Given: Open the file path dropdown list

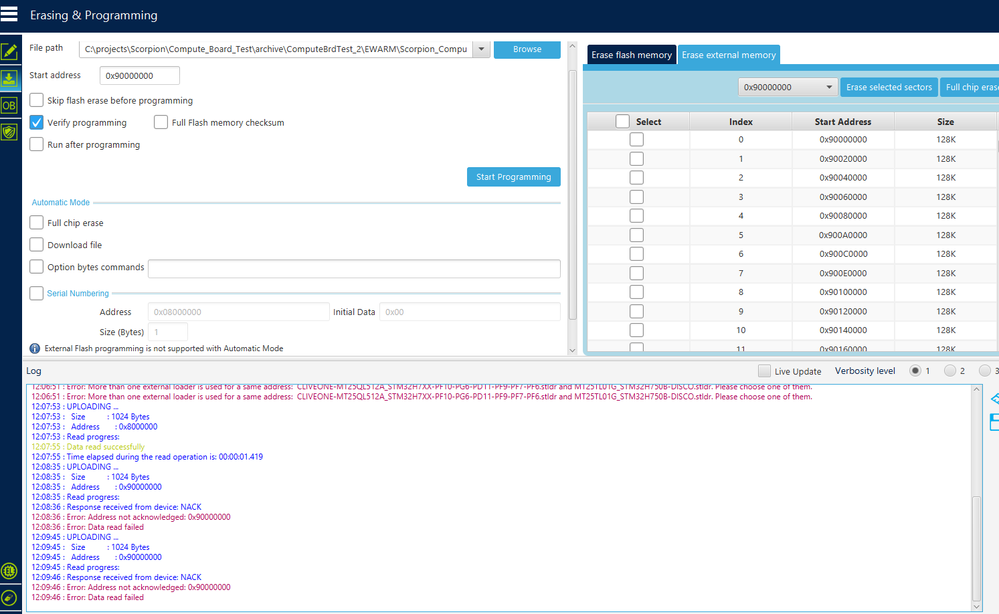Looking at the screenshot, I should point(480,48).
